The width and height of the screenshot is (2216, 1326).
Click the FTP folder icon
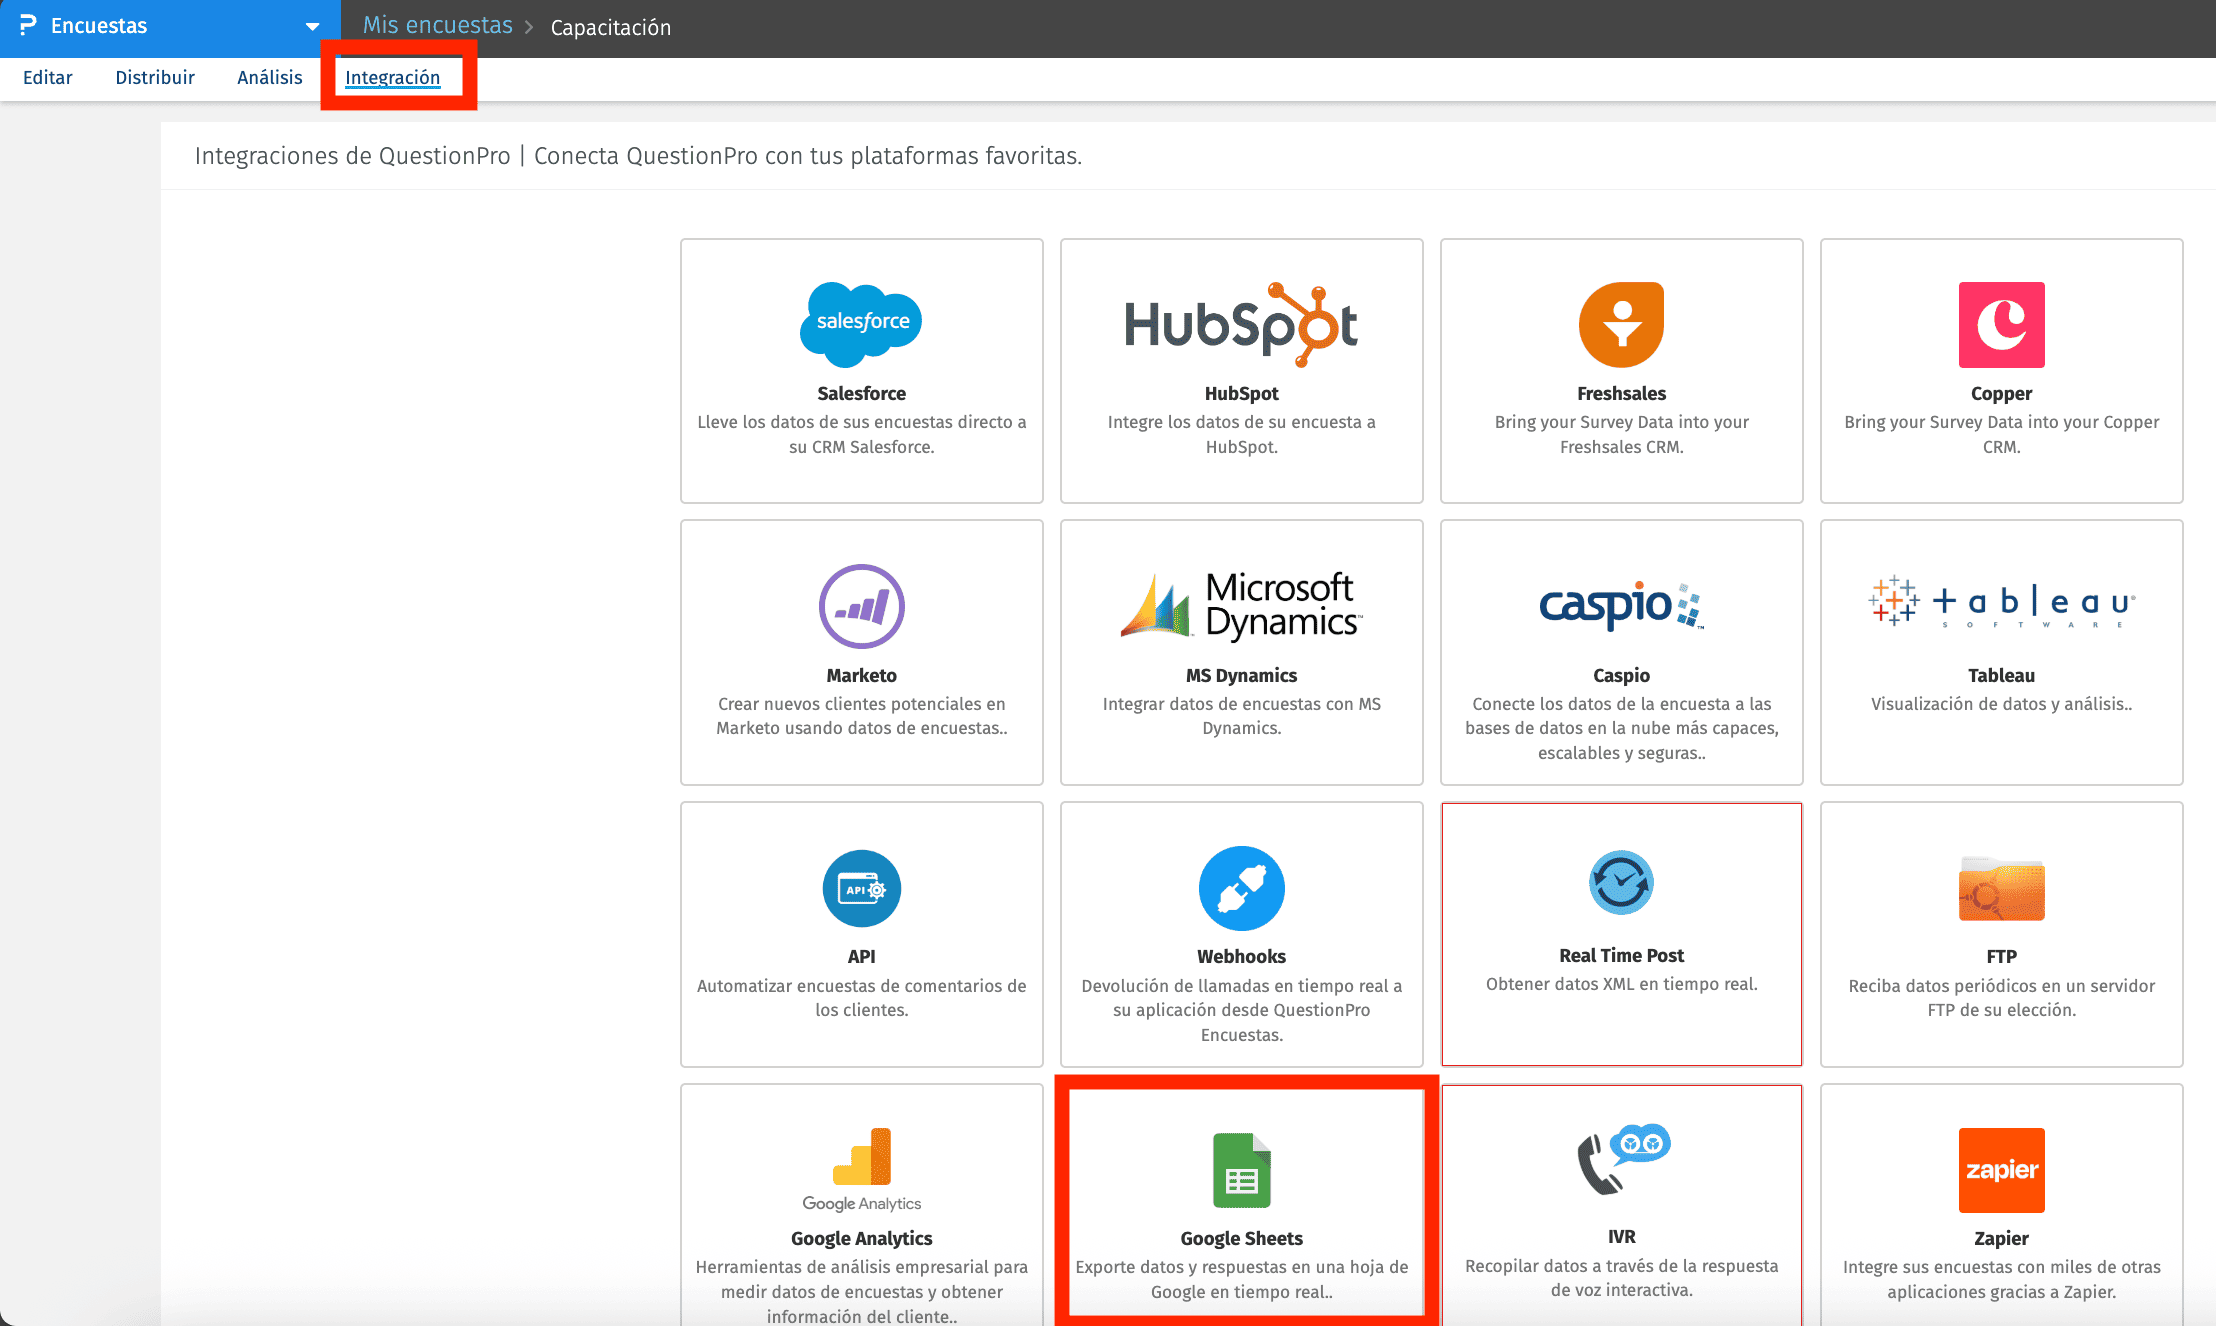point(2001,888)
